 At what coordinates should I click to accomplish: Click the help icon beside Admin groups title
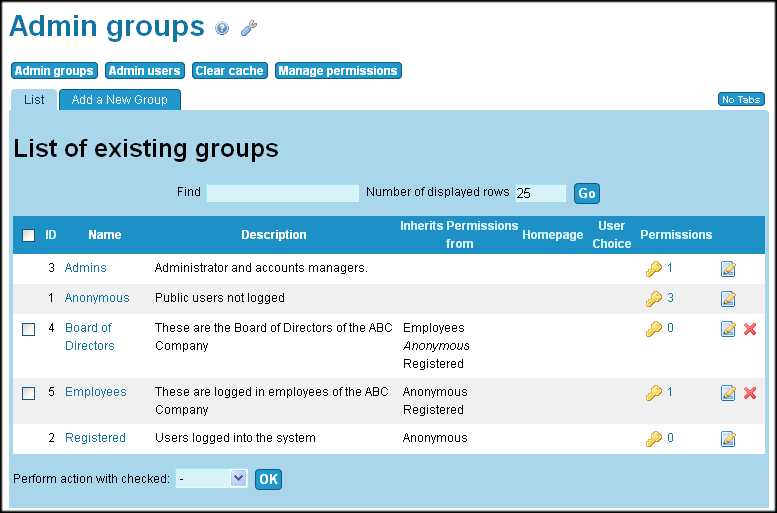(222, 29)
